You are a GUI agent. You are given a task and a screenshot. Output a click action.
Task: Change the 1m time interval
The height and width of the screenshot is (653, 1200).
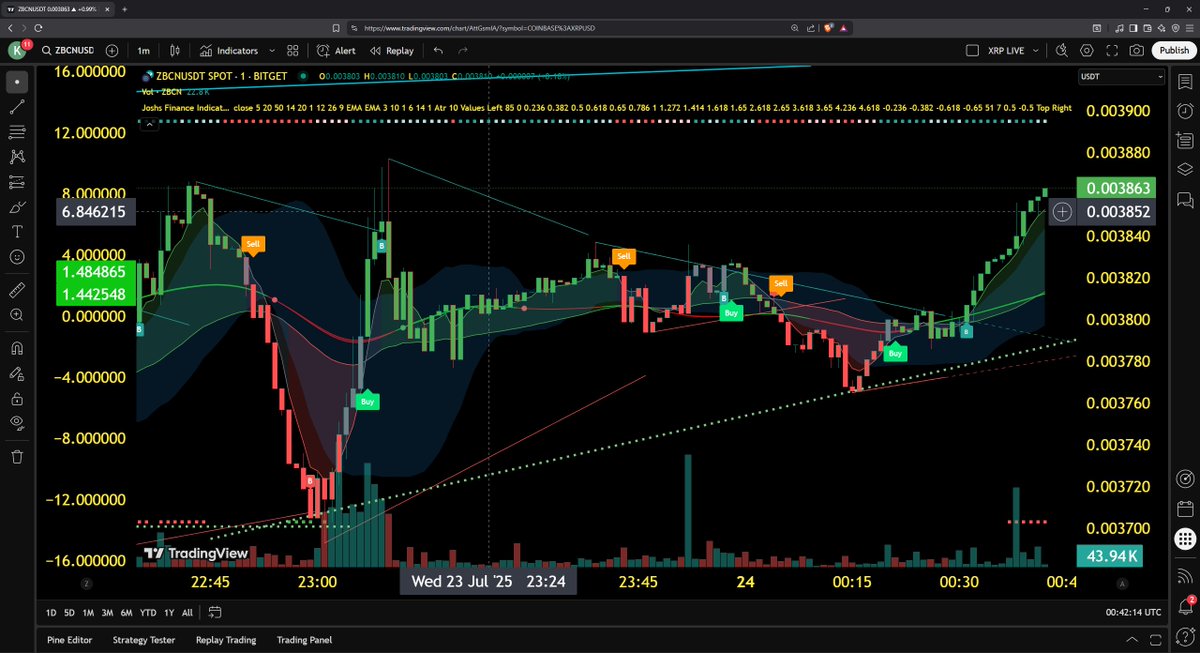coord(144,50)
